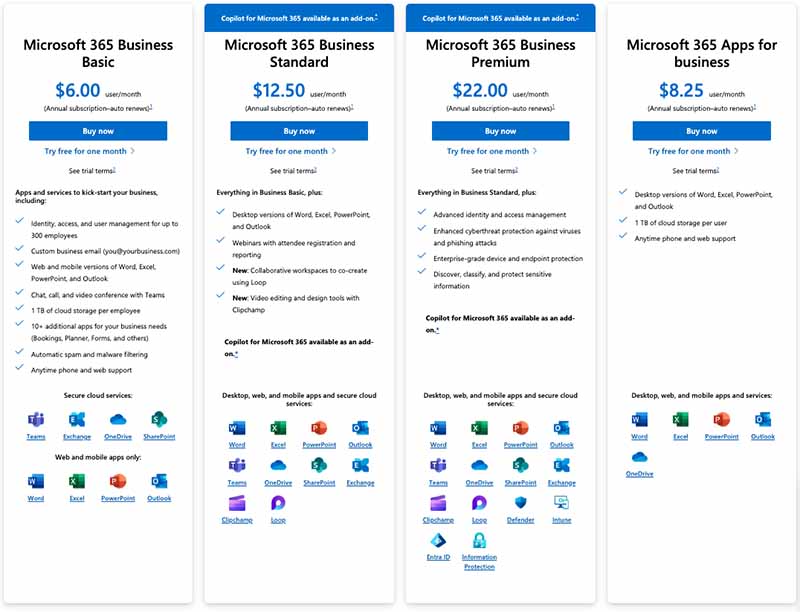
Task: Click "Enterprise-grade device and endpoint protection" feature
Action: (x=508, y=259)
